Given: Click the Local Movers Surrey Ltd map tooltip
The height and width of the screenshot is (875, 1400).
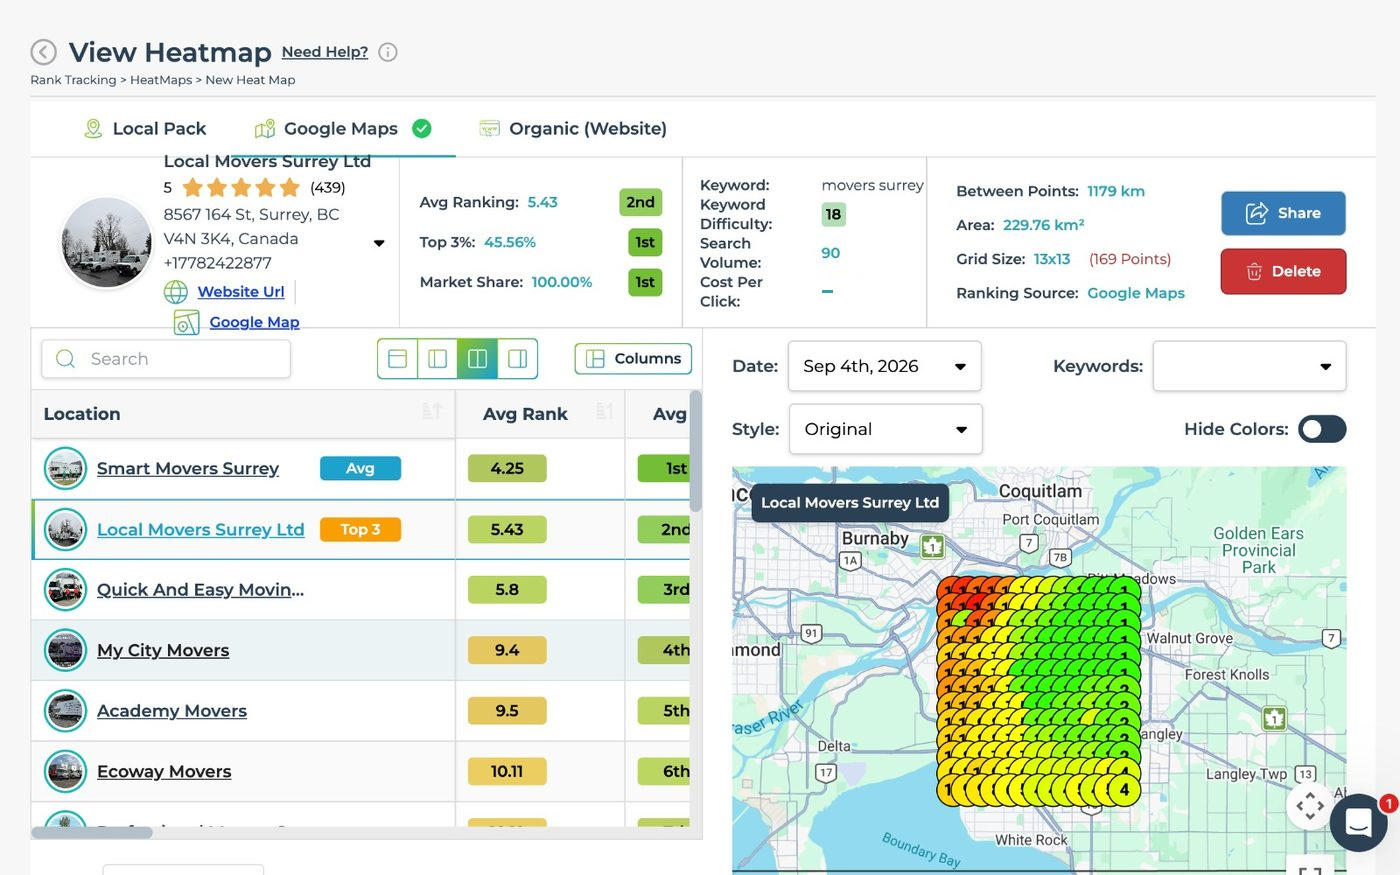Looking at the screenshot, I should [850, 502].
